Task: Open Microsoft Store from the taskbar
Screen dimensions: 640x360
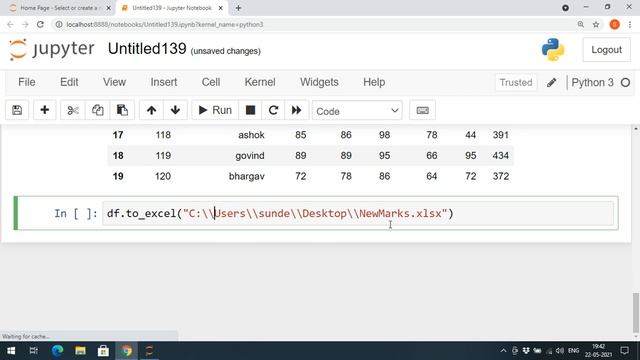Action: coord(103,351)
